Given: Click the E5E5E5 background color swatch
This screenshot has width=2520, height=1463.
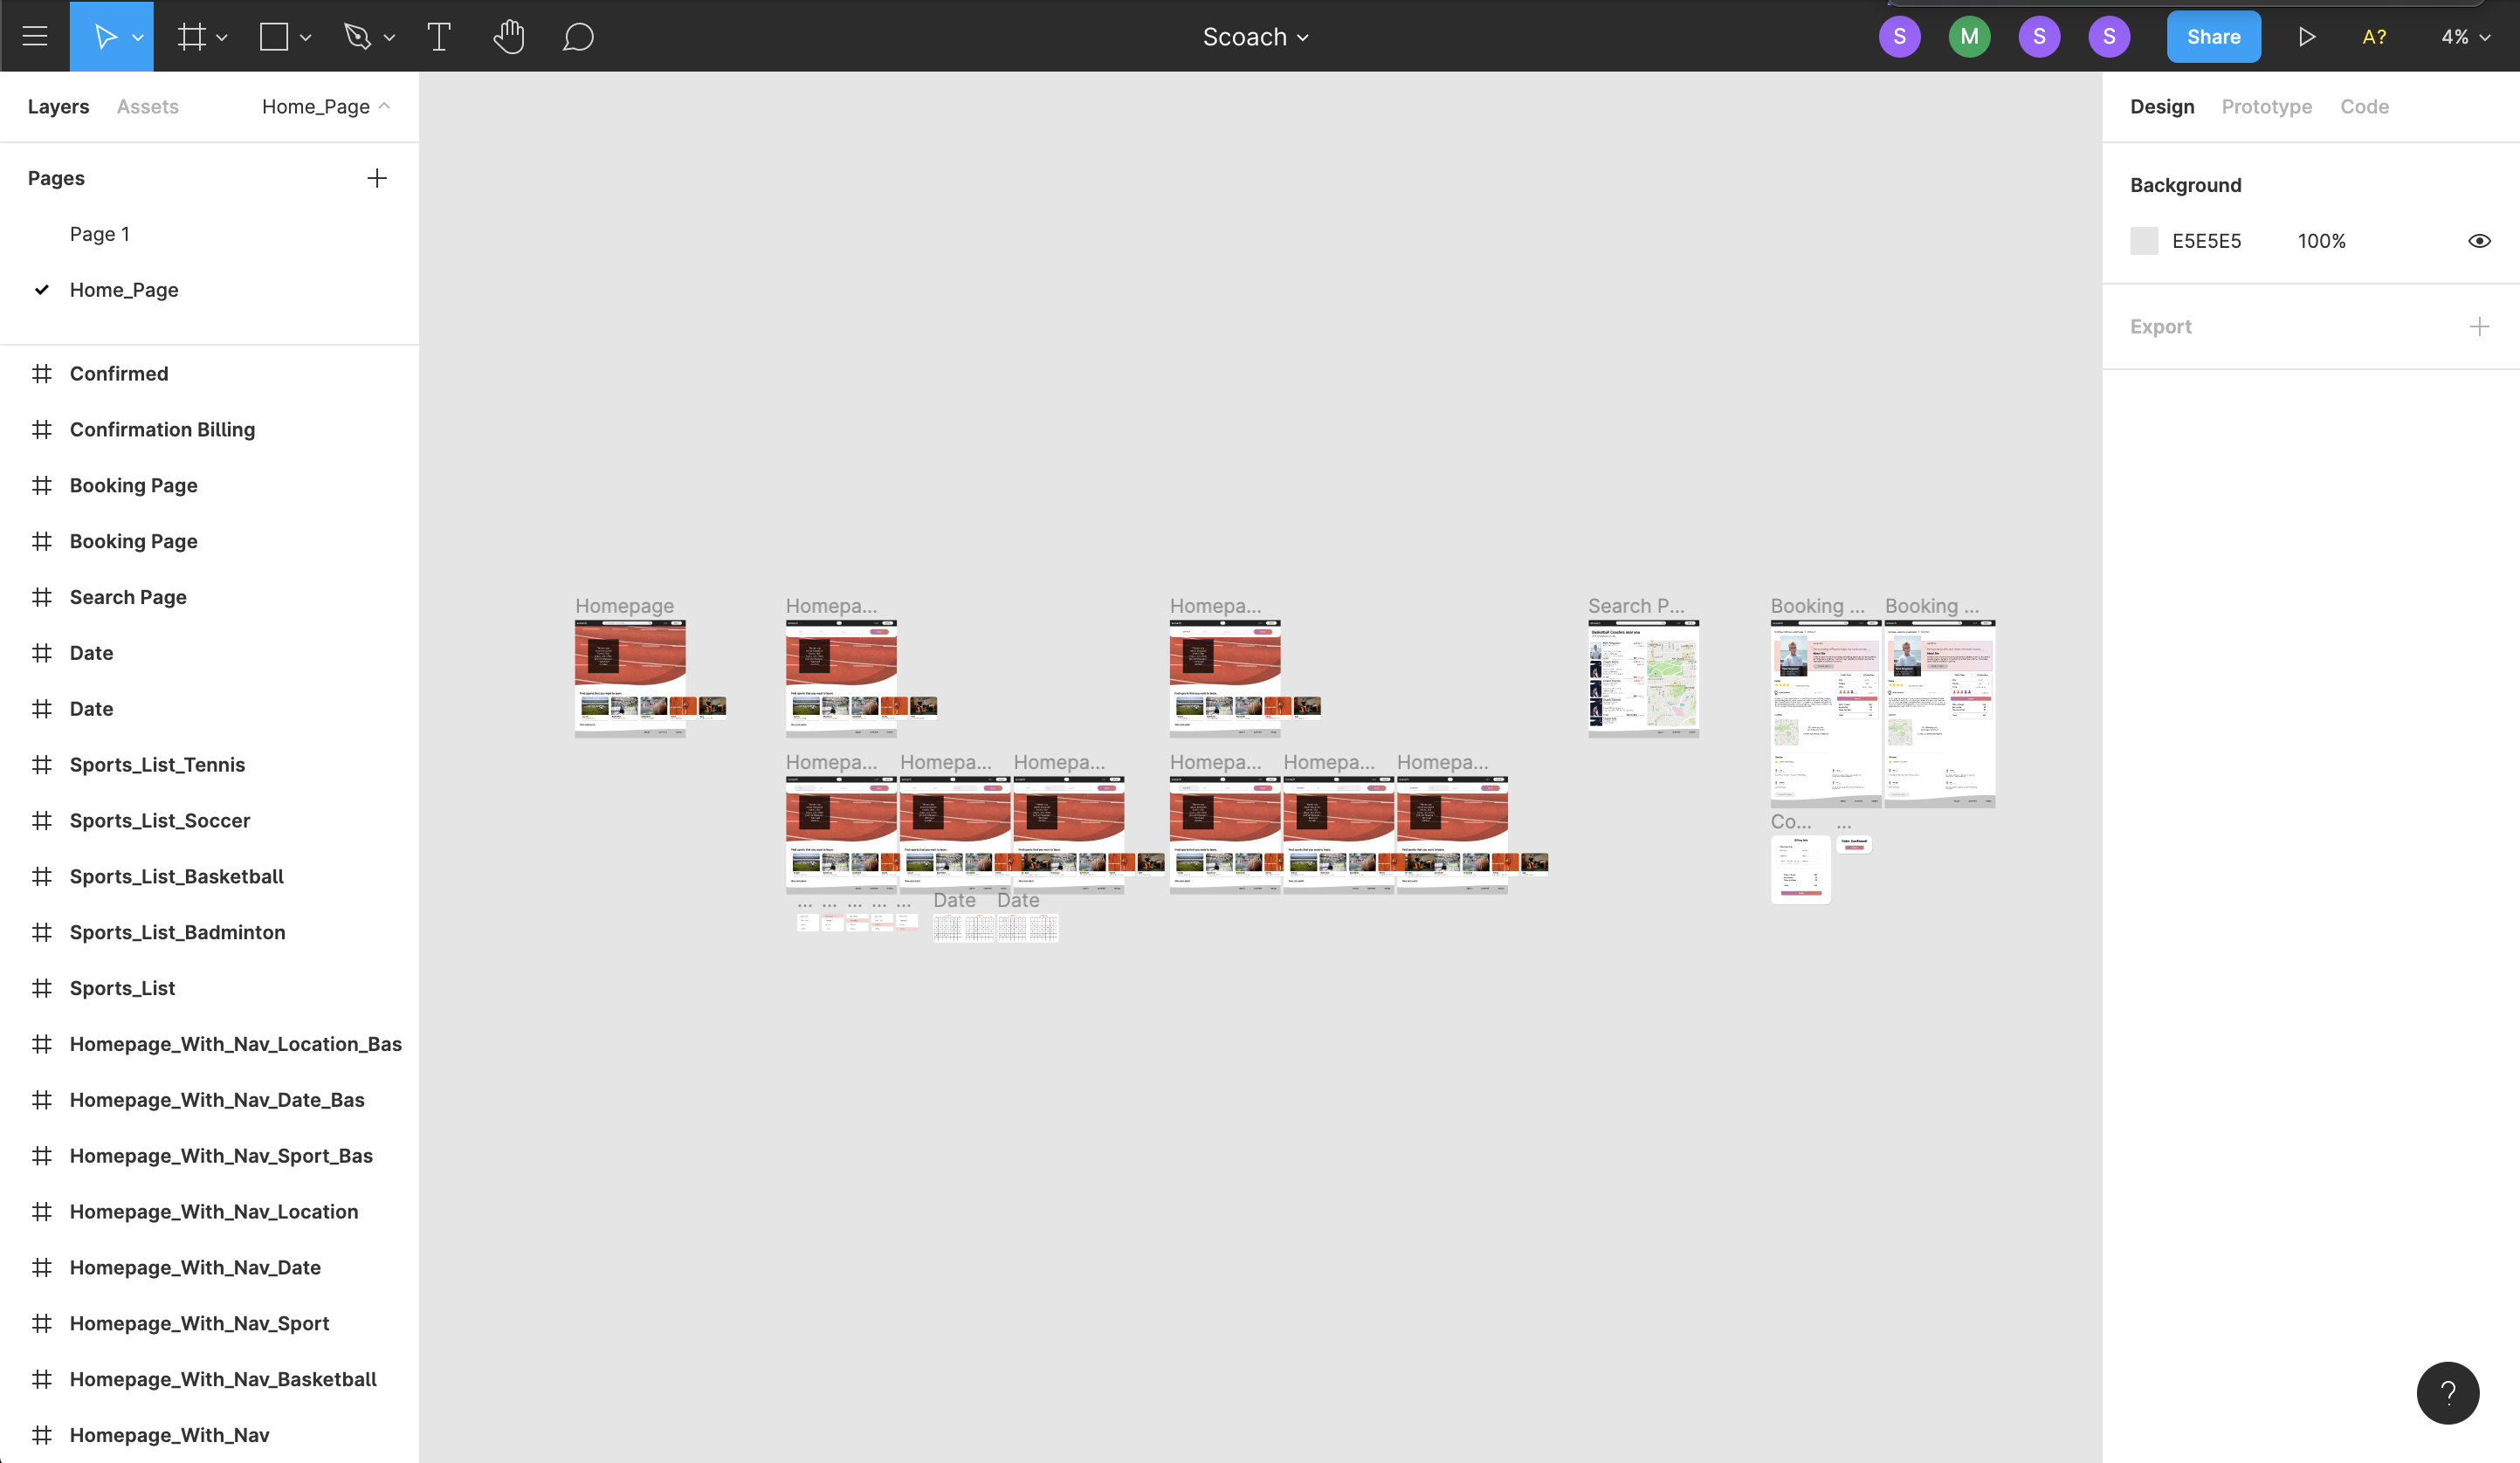Looking at the screenshot, I should pyautogui.click(x=2144, y=241).
